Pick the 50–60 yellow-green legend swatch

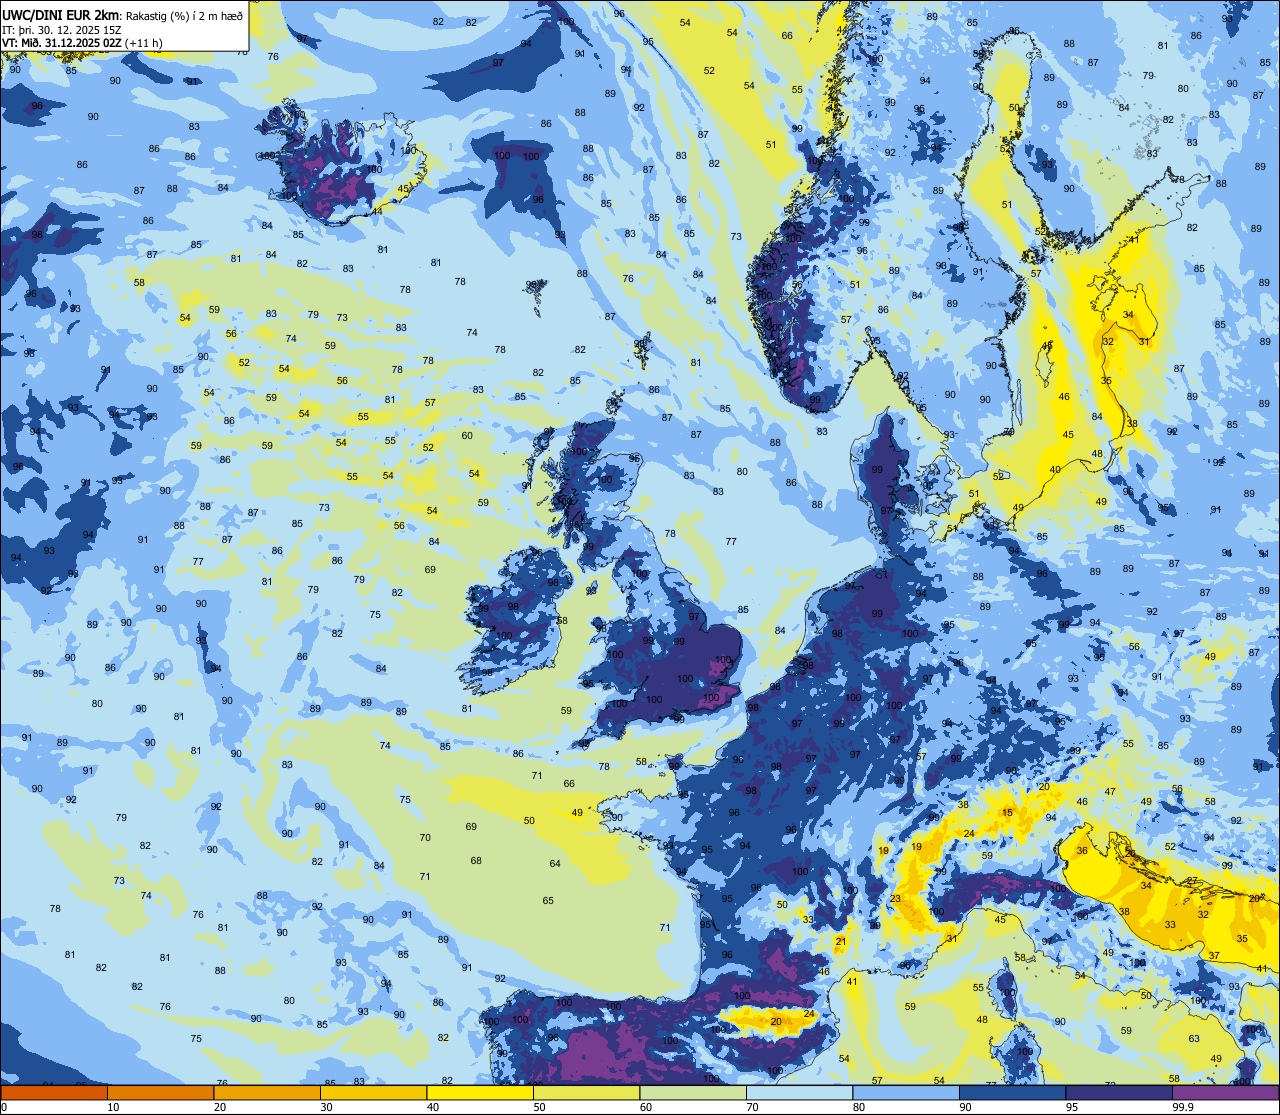point(586,1092)
